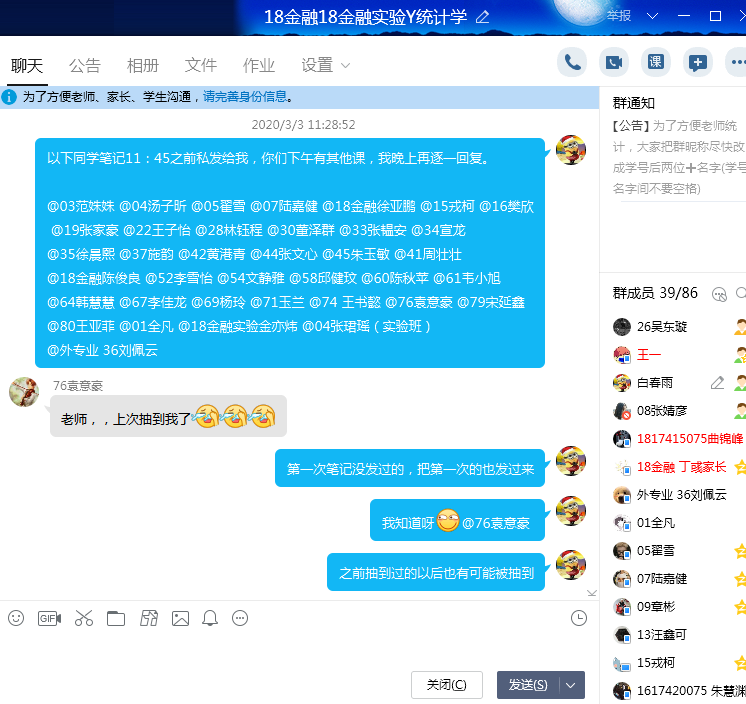Click the edit pencil beside group title
Screen dimensions: 746x704
point(483,16)
